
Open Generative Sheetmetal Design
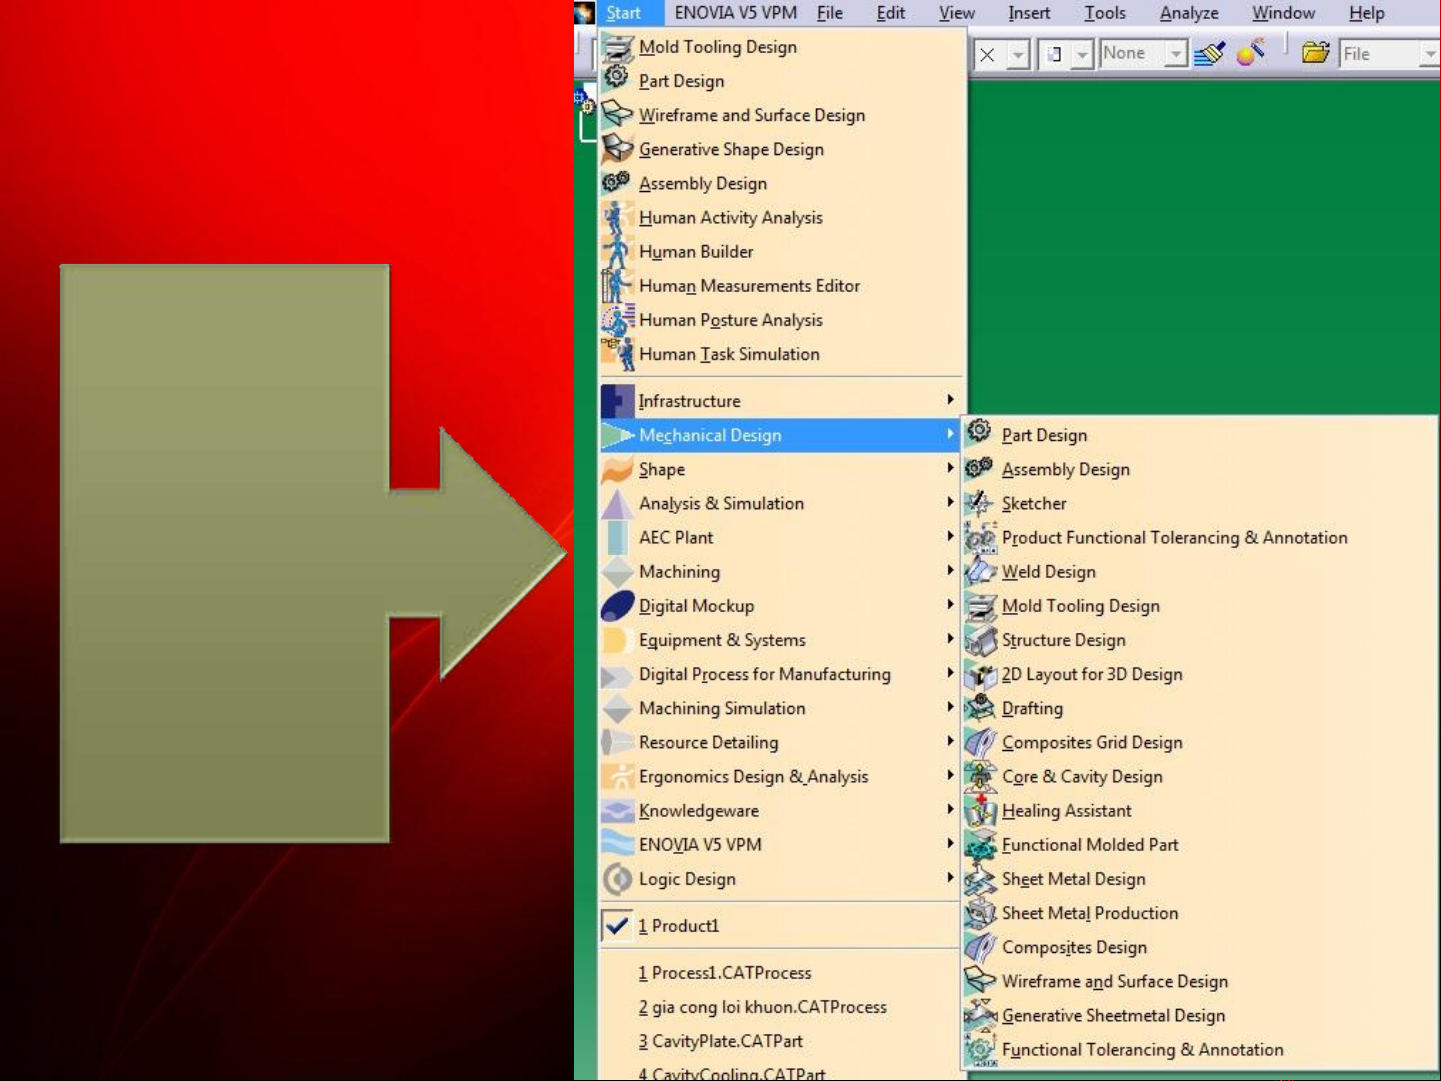coord(1200,1015)
